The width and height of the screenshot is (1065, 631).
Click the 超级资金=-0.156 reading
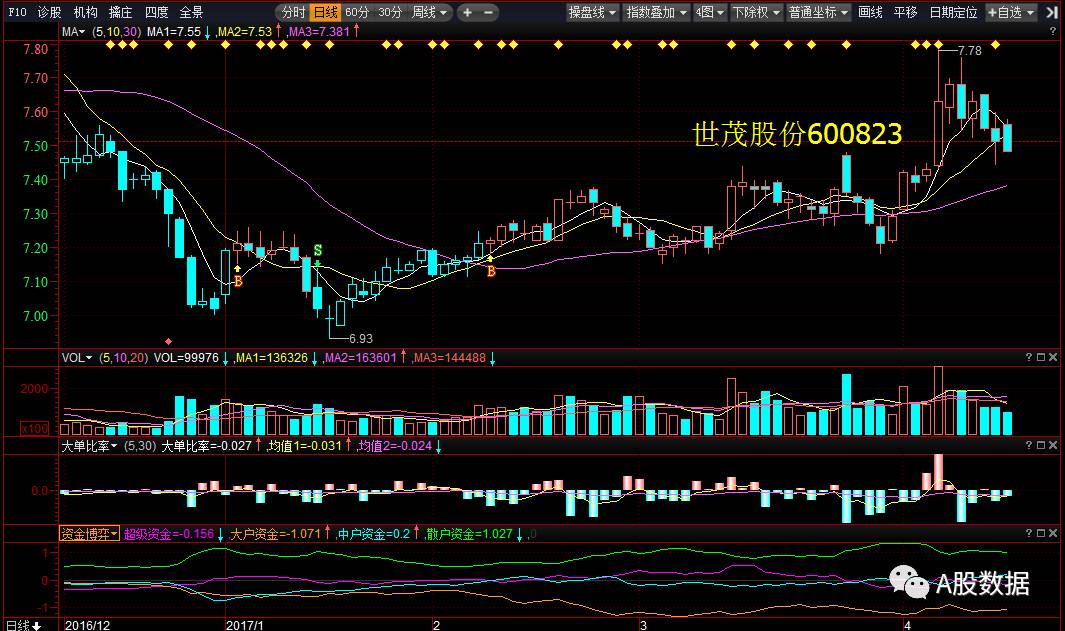click(169, 534)
